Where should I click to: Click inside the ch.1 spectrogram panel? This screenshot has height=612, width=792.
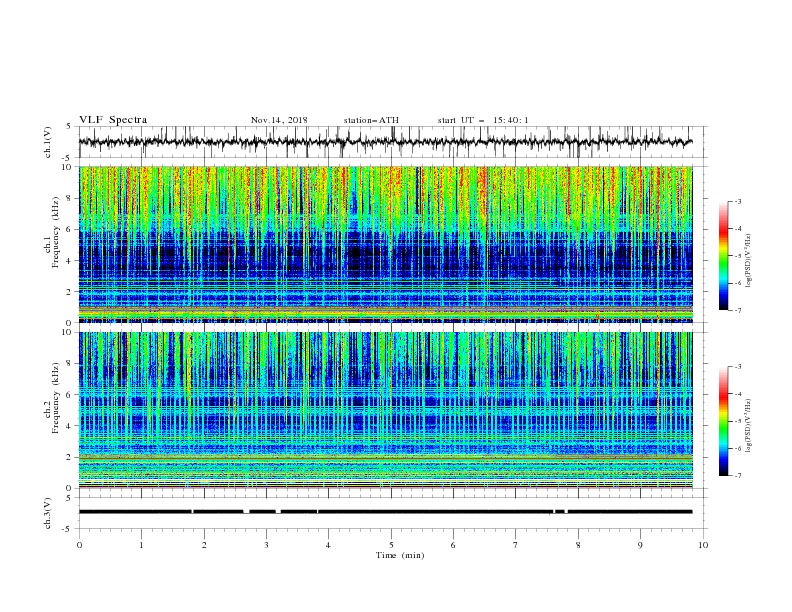click(385, 244)
